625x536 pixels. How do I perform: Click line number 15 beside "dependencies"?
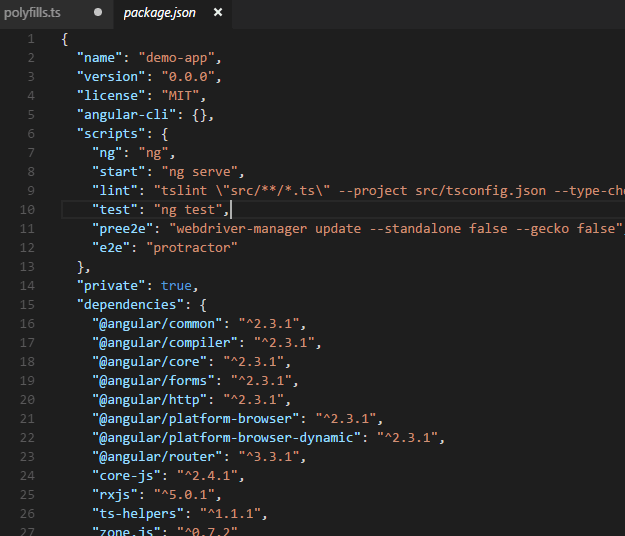[30, 304]
